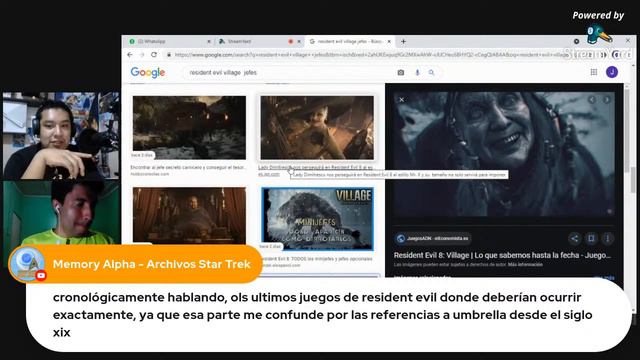Click the blue search magnifier icon
The height and width of the screenshot is (360, 640).
(x=431, y=73)
